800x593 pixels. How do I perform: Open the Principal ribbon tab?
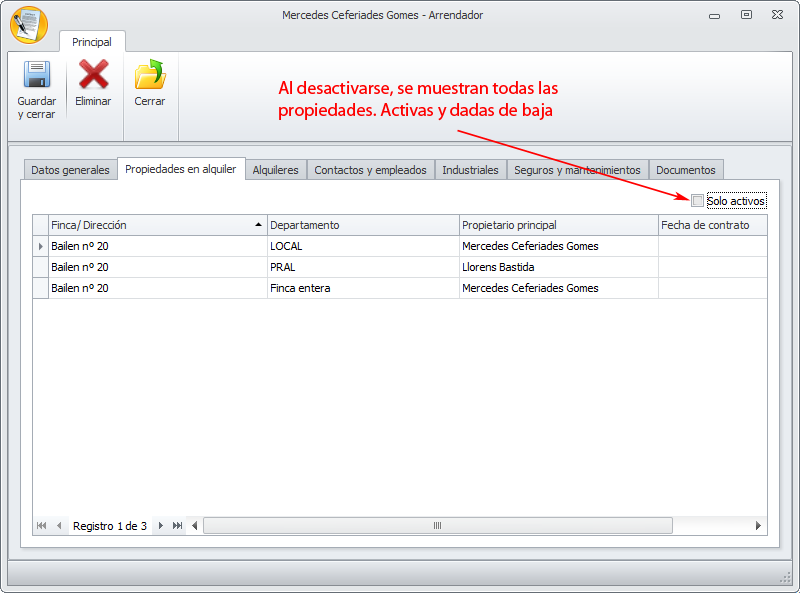coord(92,42)
